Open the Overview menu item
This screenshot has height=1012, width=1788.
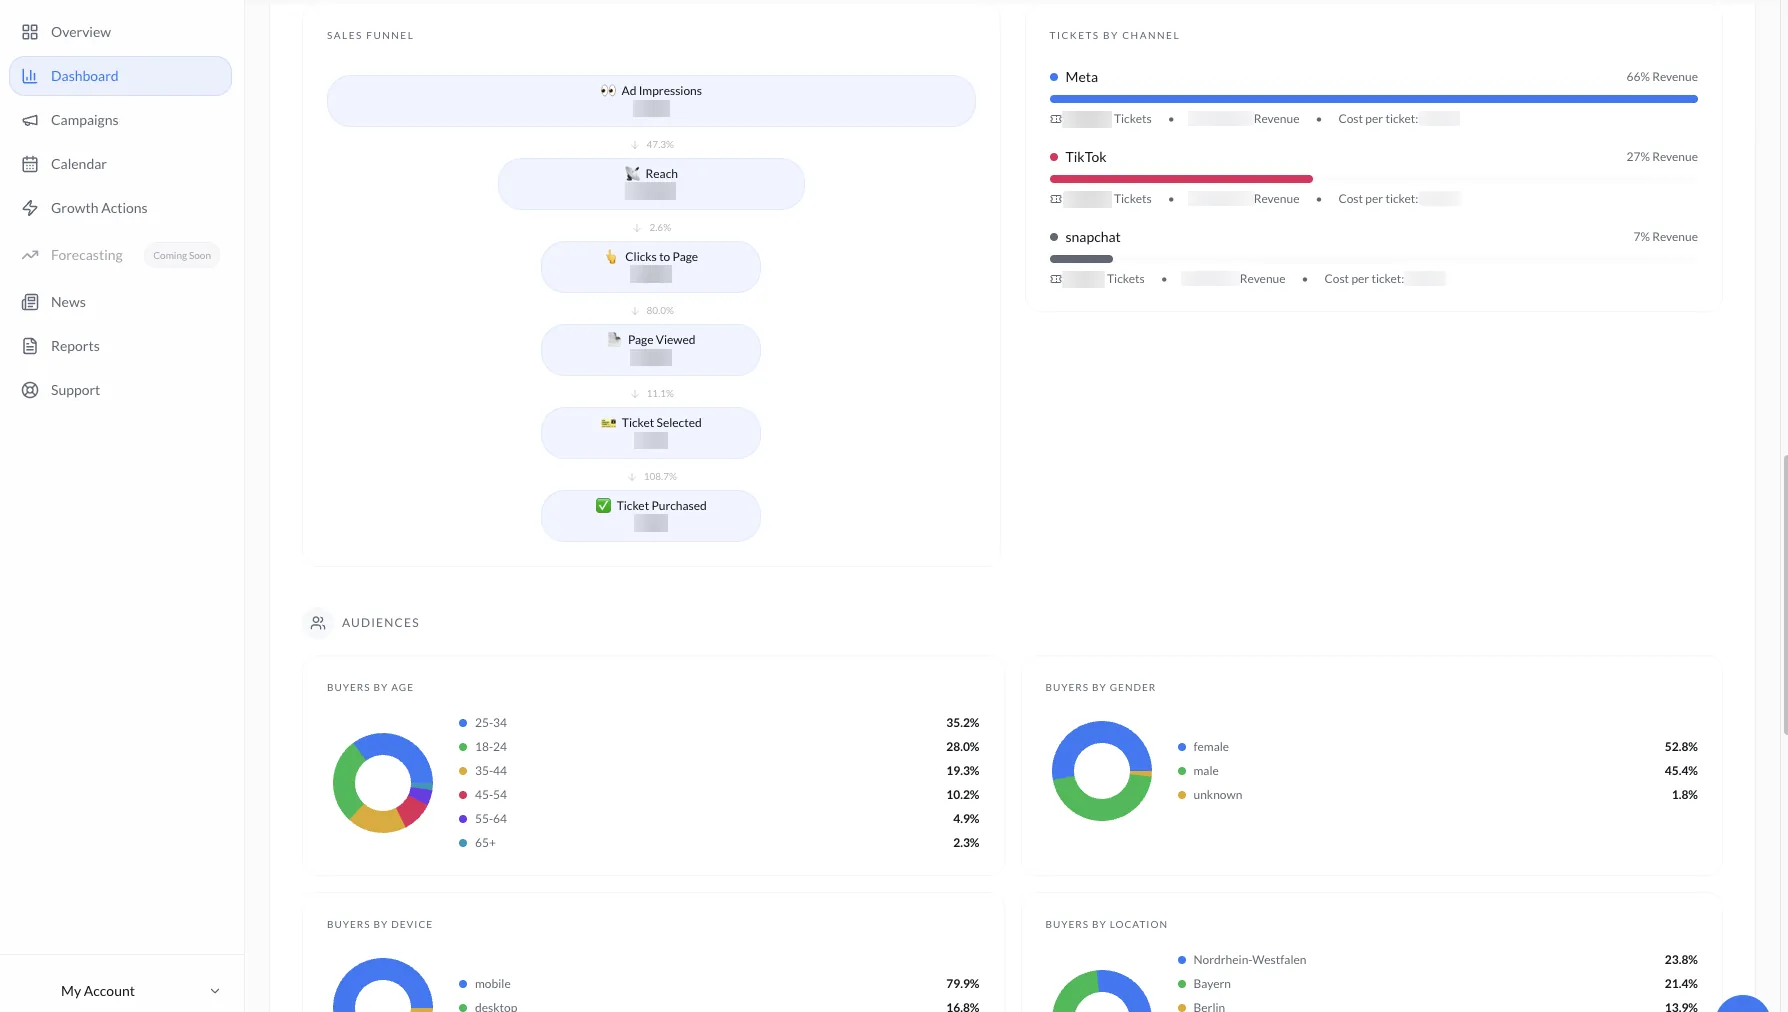click(120, 32)
